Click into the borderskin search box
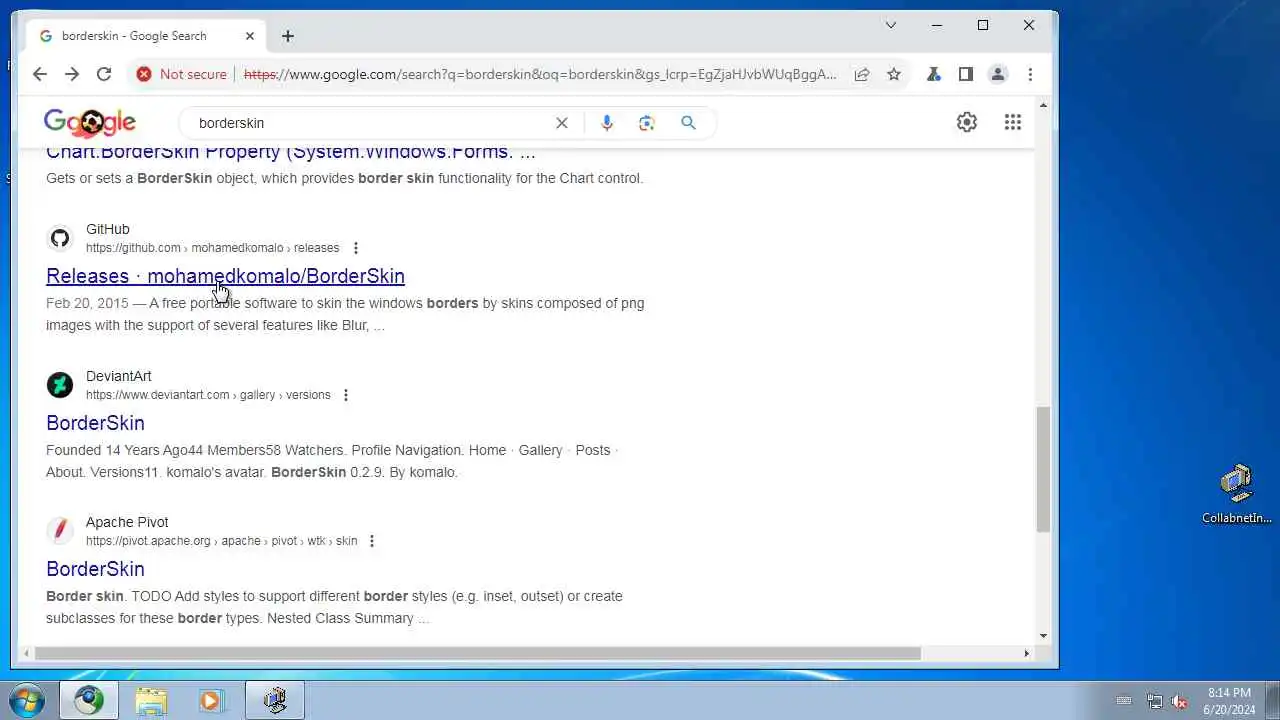This screenshot has width=1280, height=720. click(x=370, y=123)
